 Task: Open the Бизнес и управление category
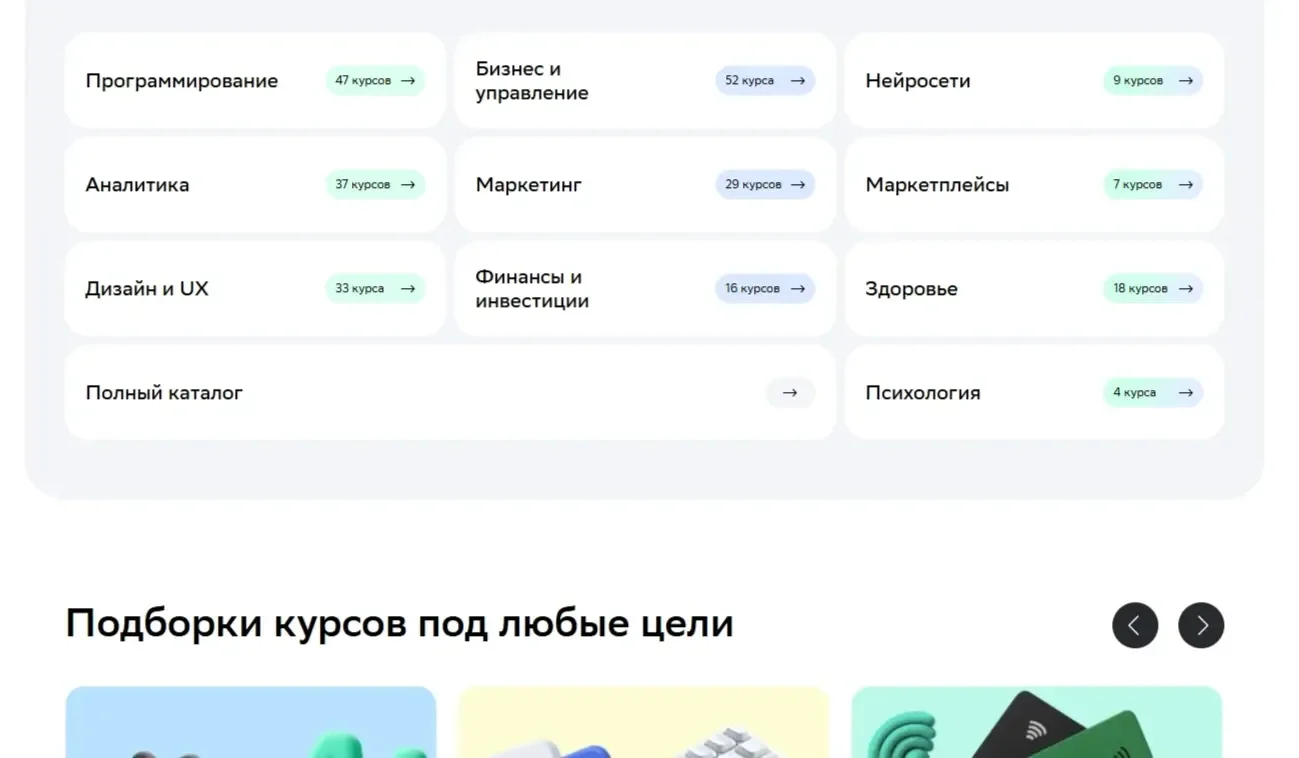point(645,81)
